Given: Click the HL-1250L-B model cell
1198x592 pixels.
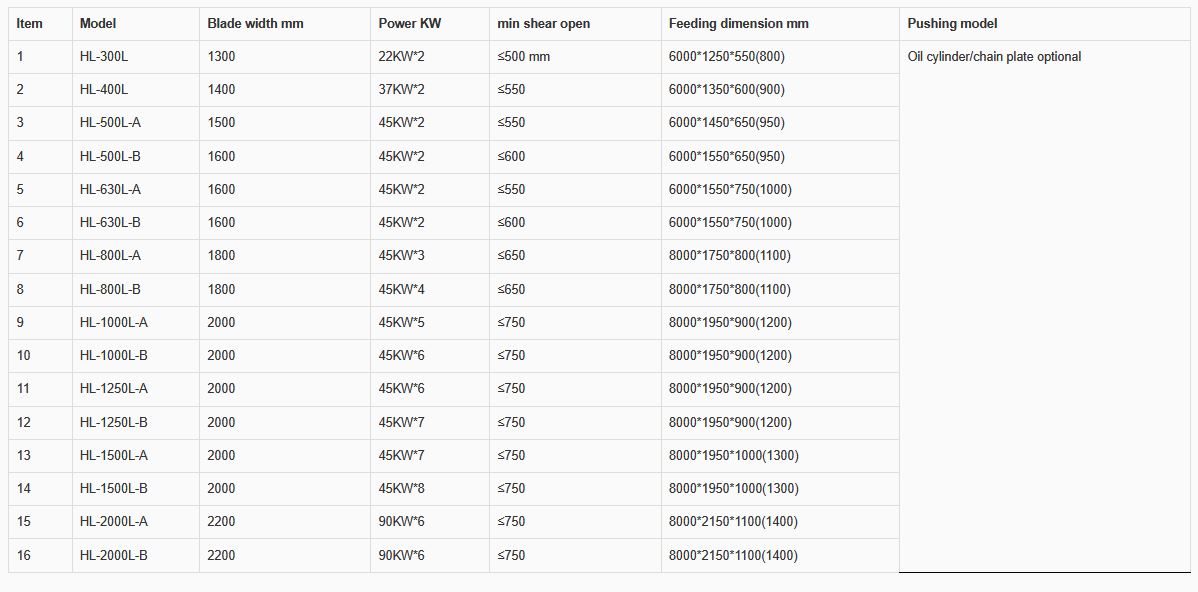Looking at the screenshot, I should click(114, 422).
